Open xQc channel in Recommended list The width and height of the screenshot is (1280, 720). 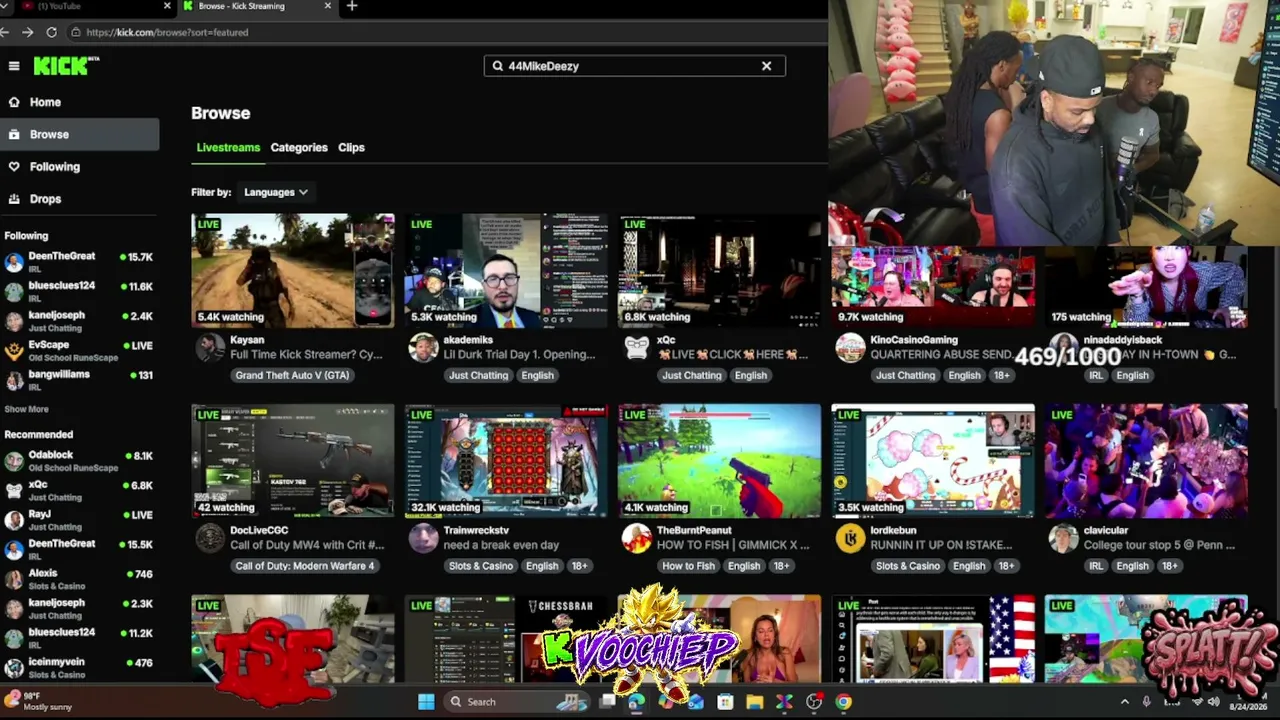(x=80, y=490)
